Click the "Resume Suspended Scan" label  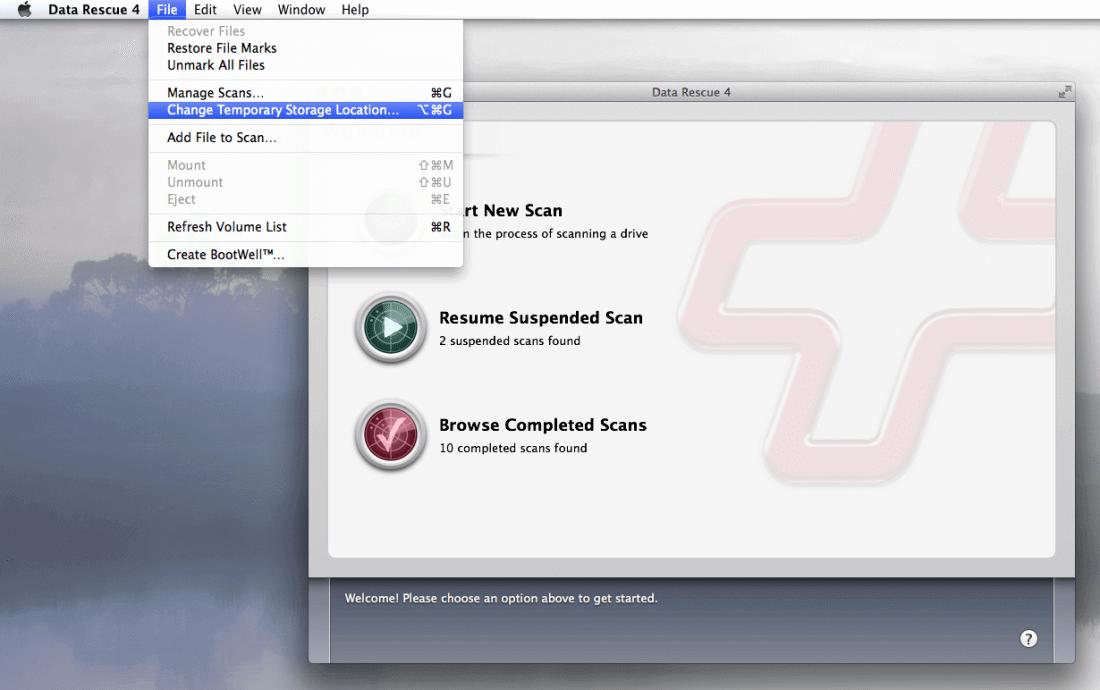[x=541, y=317]
